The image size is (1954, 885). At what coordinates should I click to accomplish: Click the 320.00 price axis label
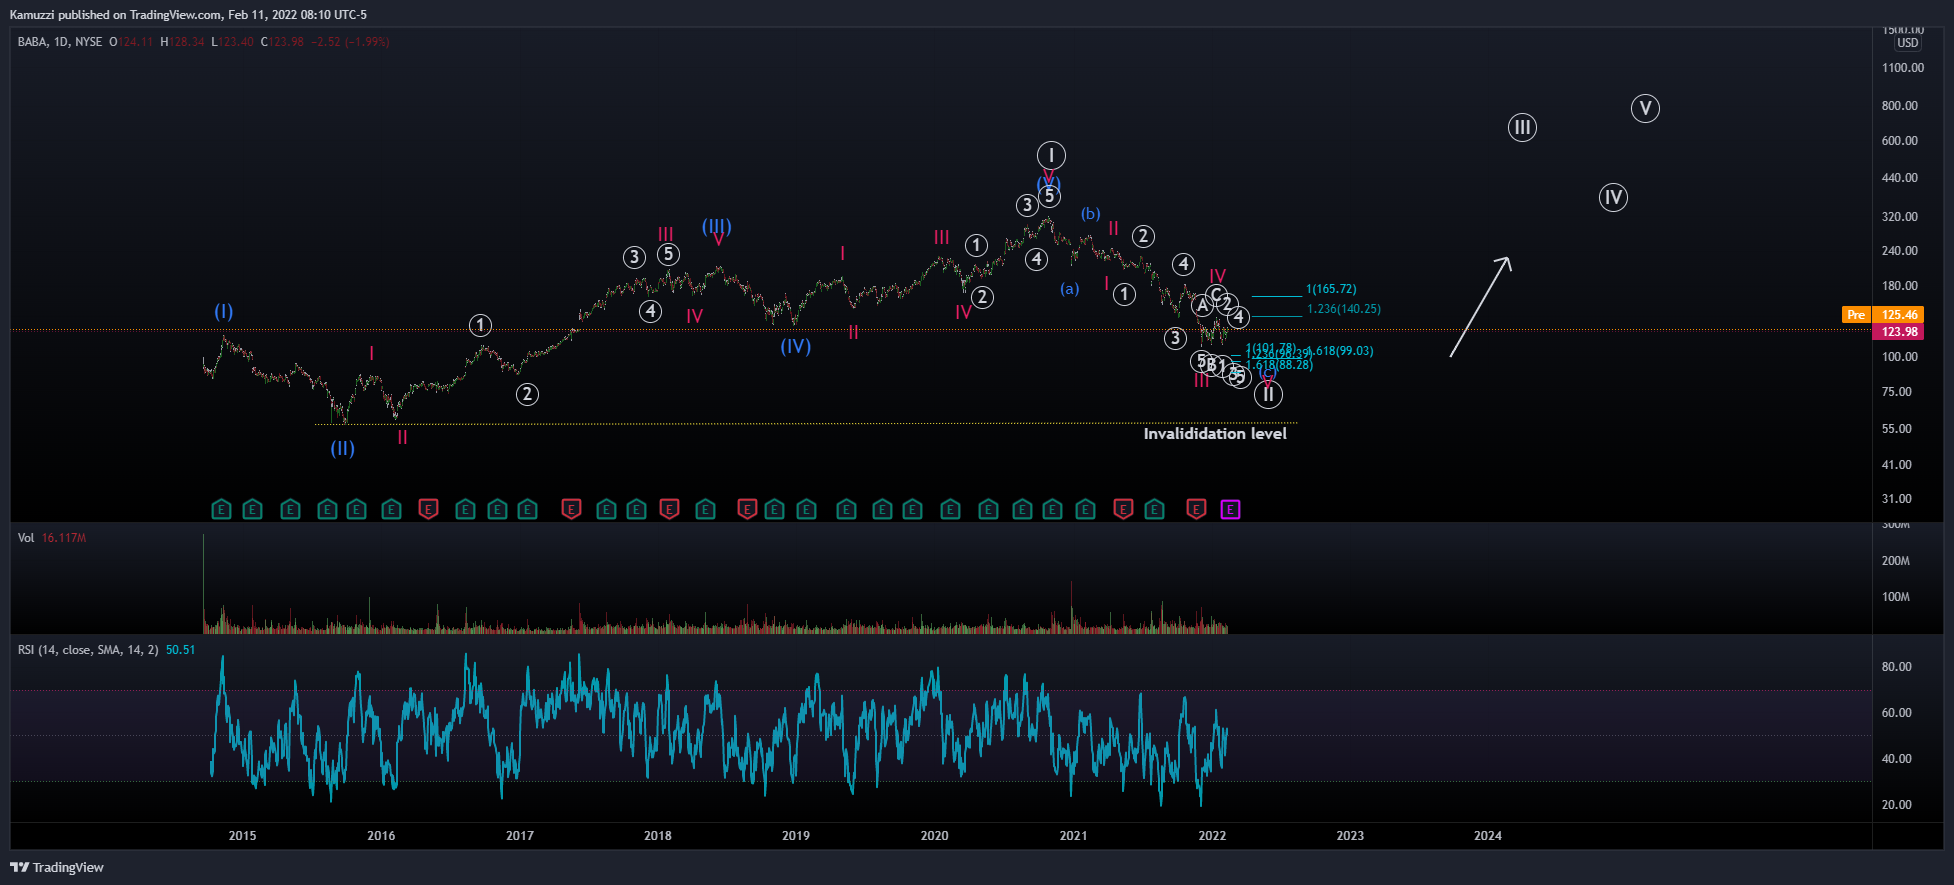pos(1900,217)
